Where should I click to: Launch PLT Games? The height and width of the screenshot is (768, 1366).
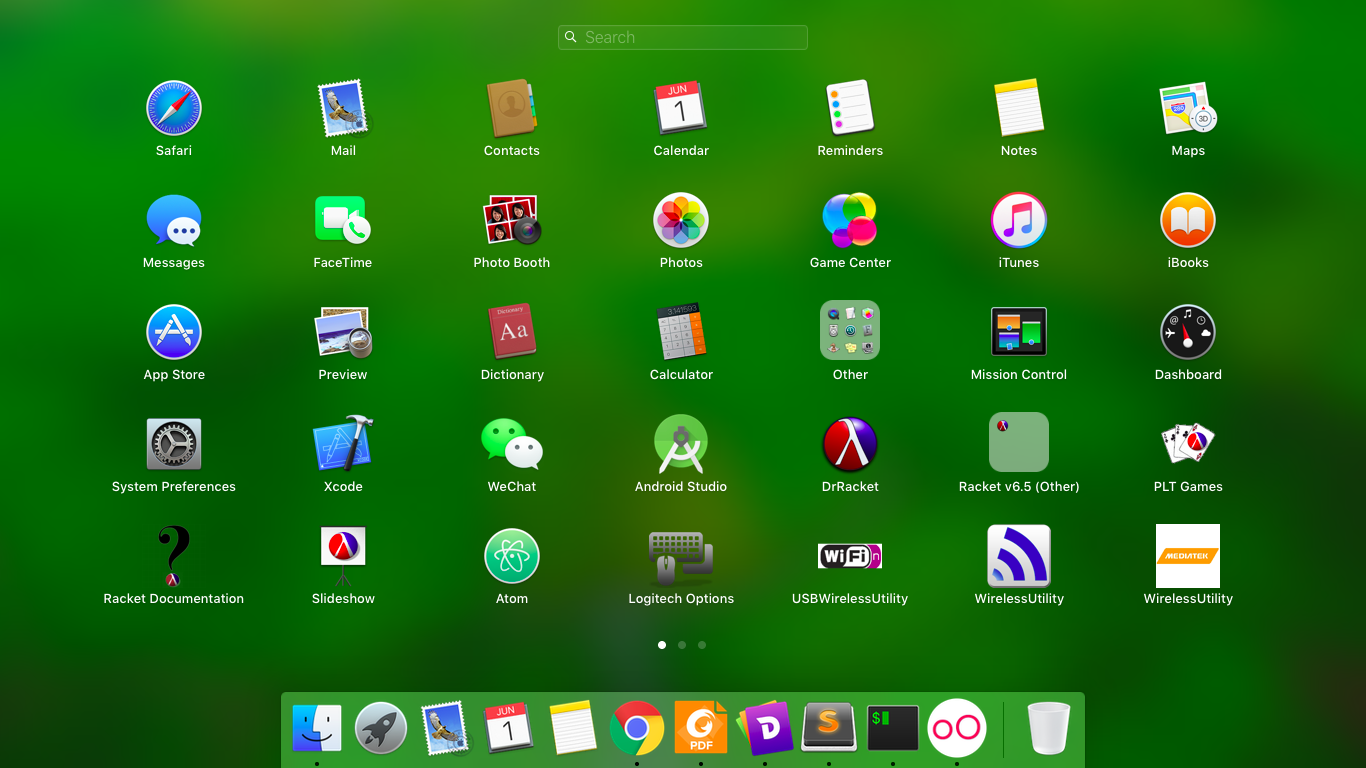point(1188,444)
